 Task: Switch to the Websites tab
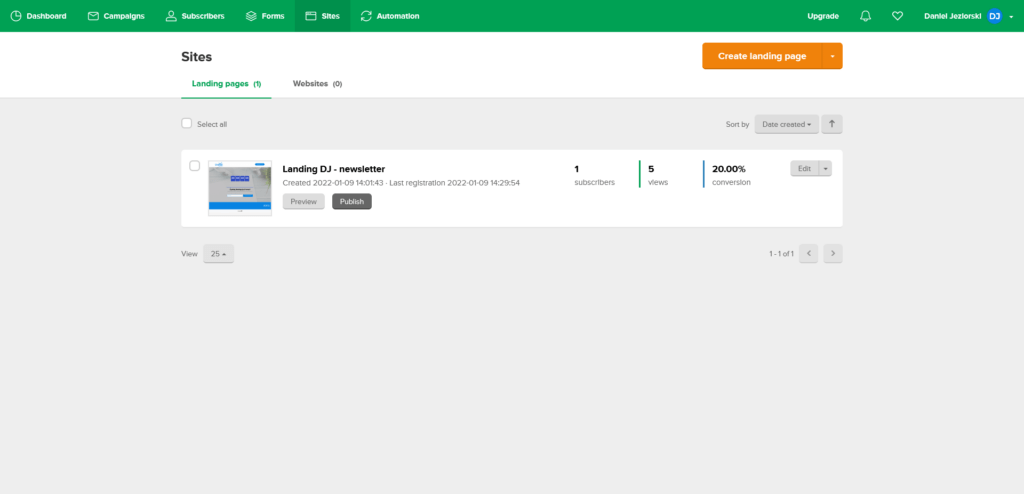(317, 84)
